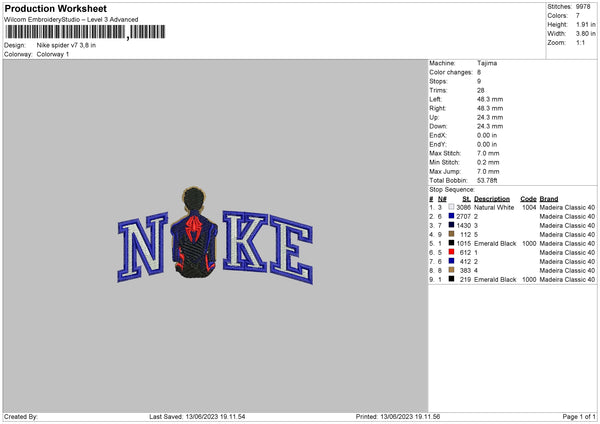
Task: Click the Trims value 28
Action: 481,90
